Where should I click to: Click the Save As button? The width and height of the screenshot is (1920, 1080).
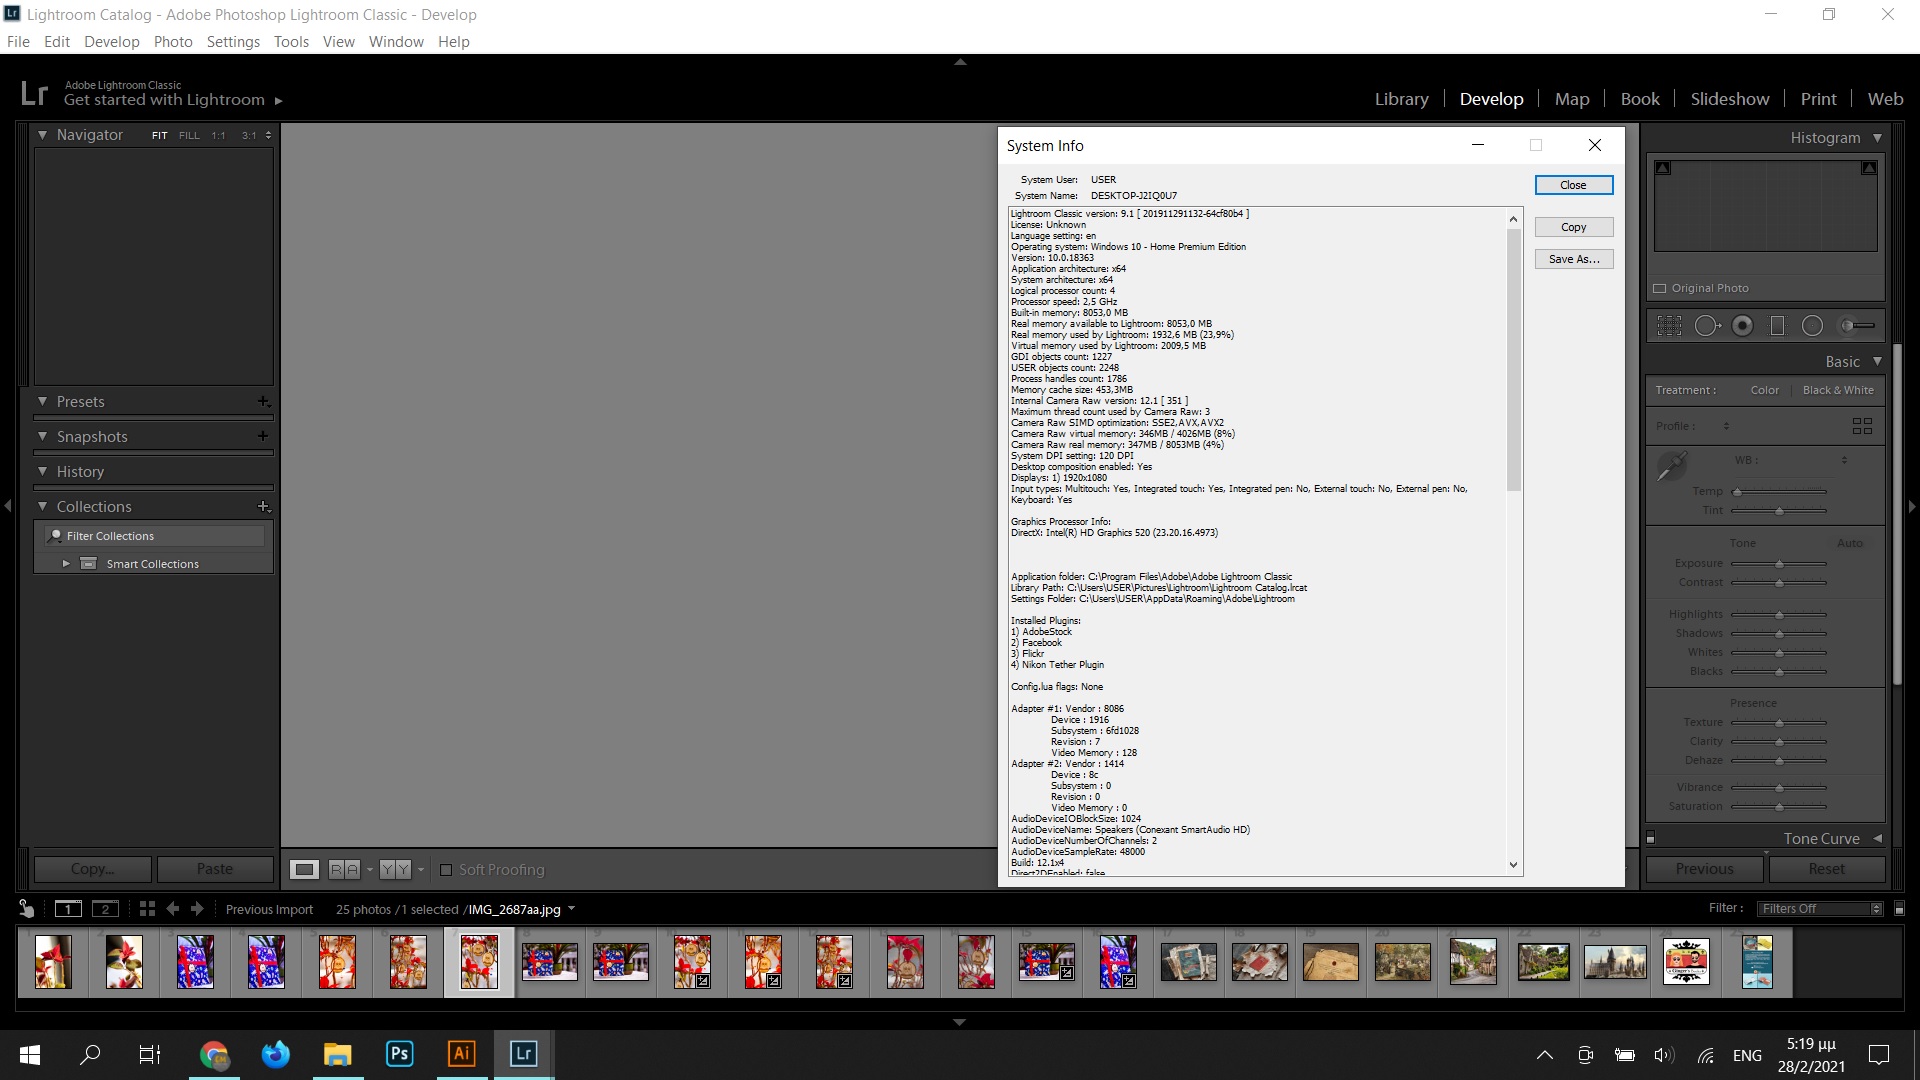[1573, 259]
